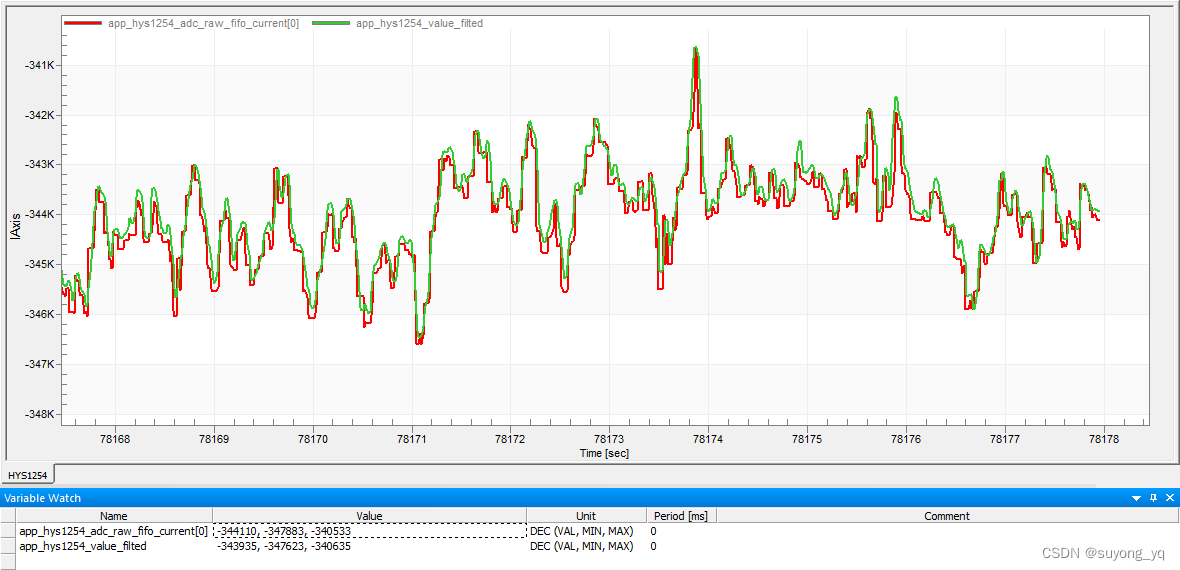Switch to the HYS1254 tab

point(28,475)
